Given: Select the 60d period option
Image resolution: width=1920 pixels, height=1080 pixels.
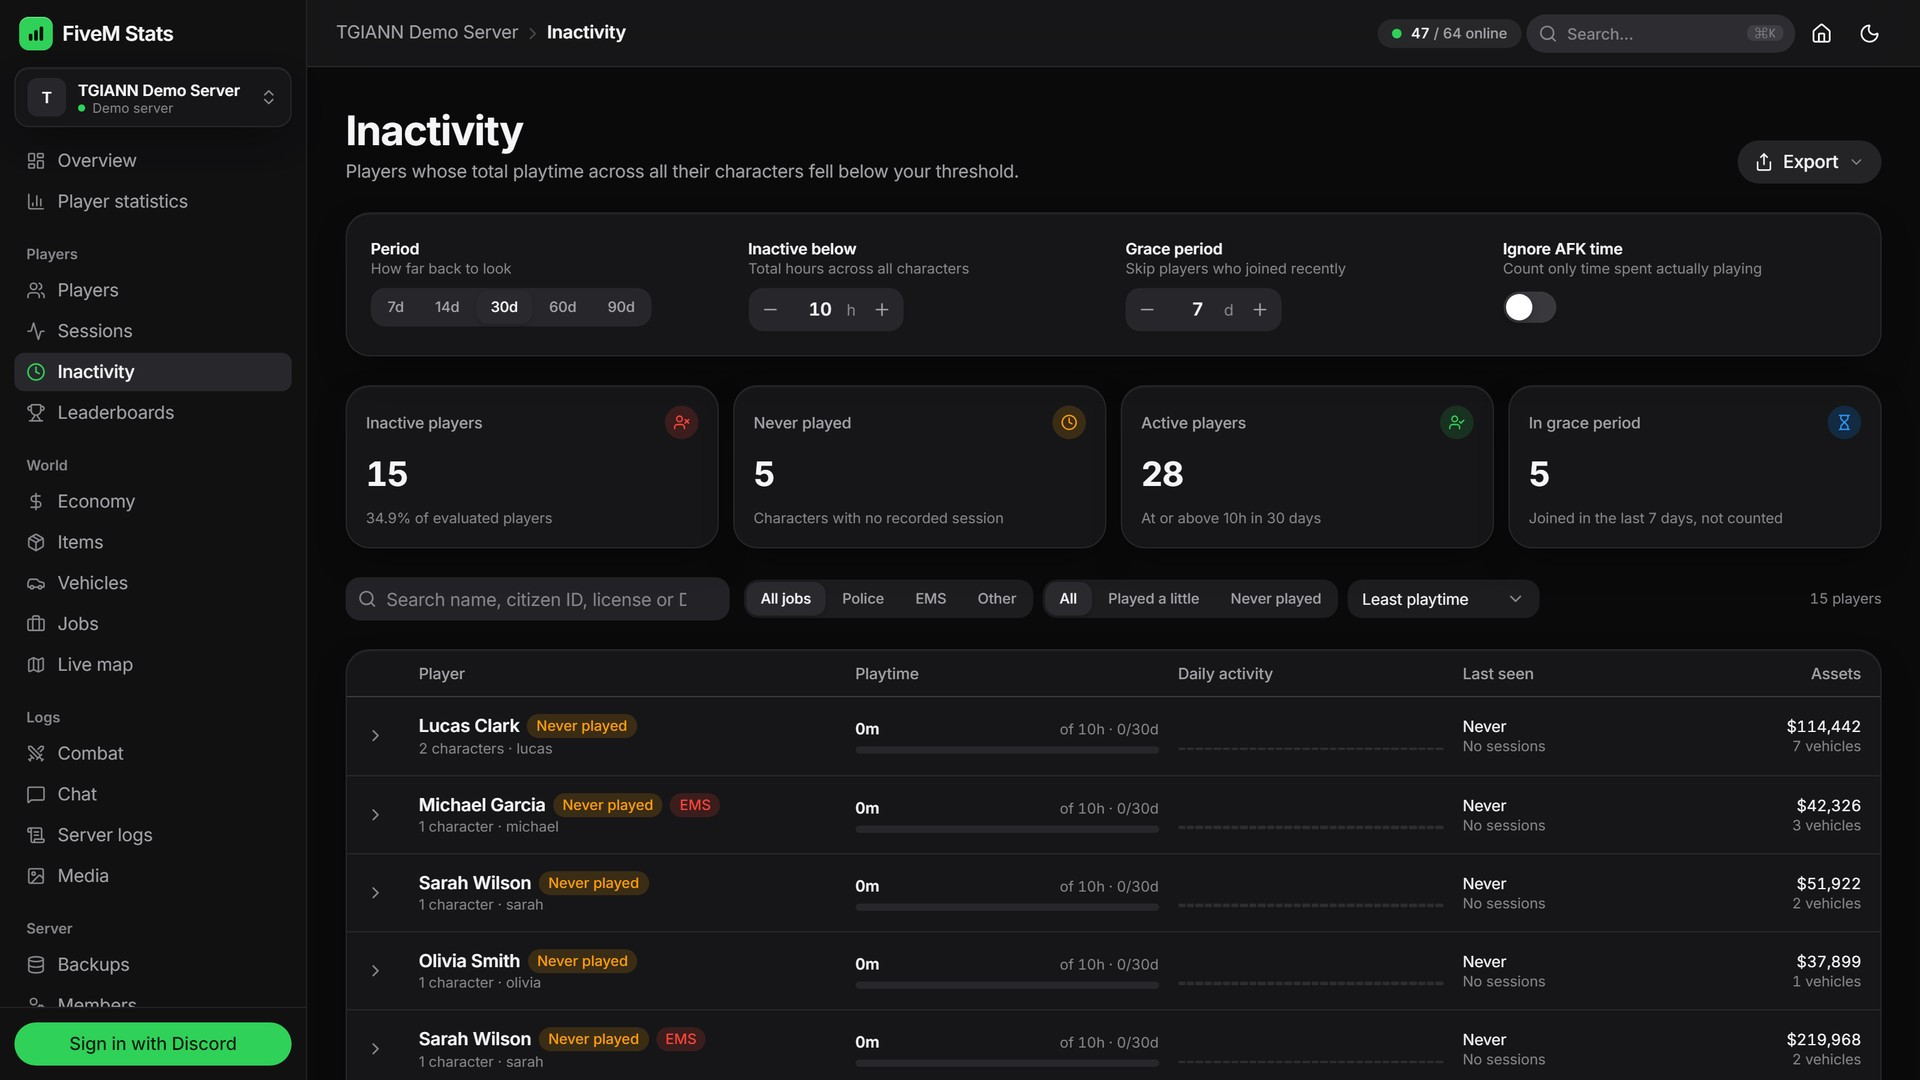Looking at the screenshot, I should [562, 307].
